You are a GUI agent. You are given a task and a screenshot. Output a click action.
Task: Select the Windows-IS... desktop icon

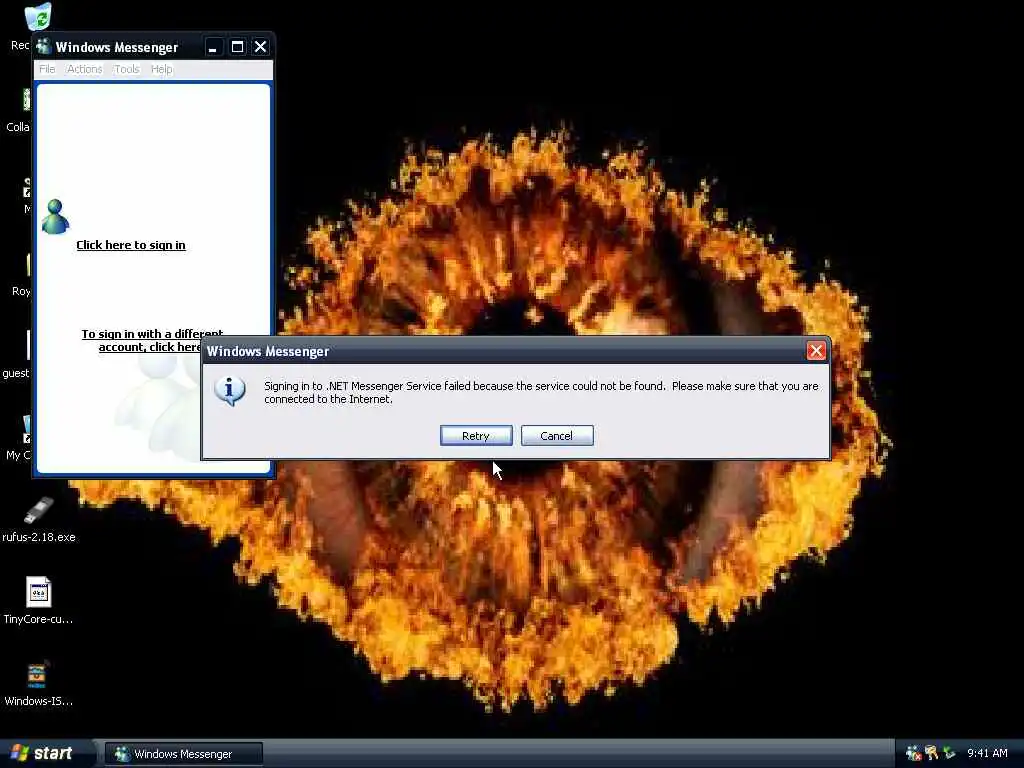click(37, 676)
